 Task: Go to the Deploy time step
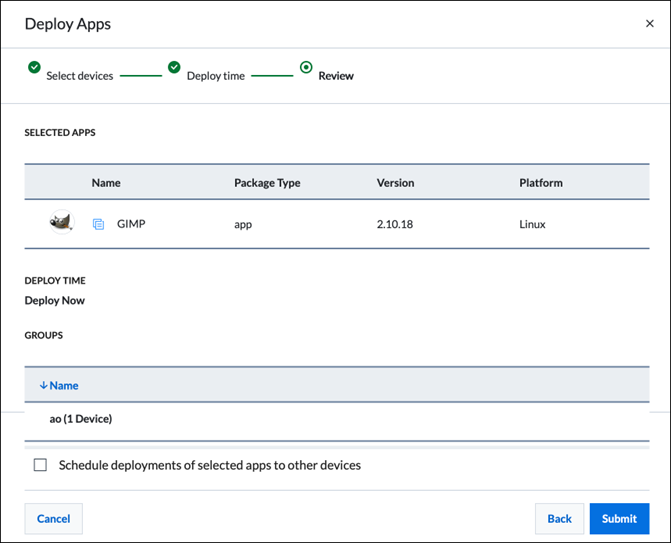(x=215, y=76)
